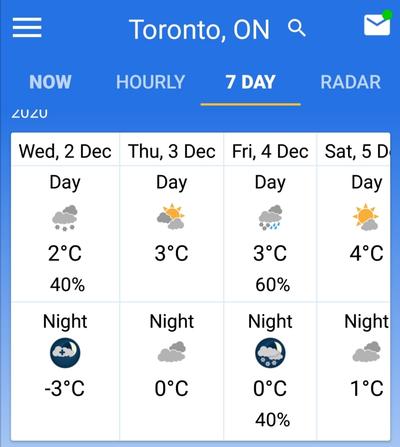Open the mail notifications envelope icon

[x=377, y=23]
